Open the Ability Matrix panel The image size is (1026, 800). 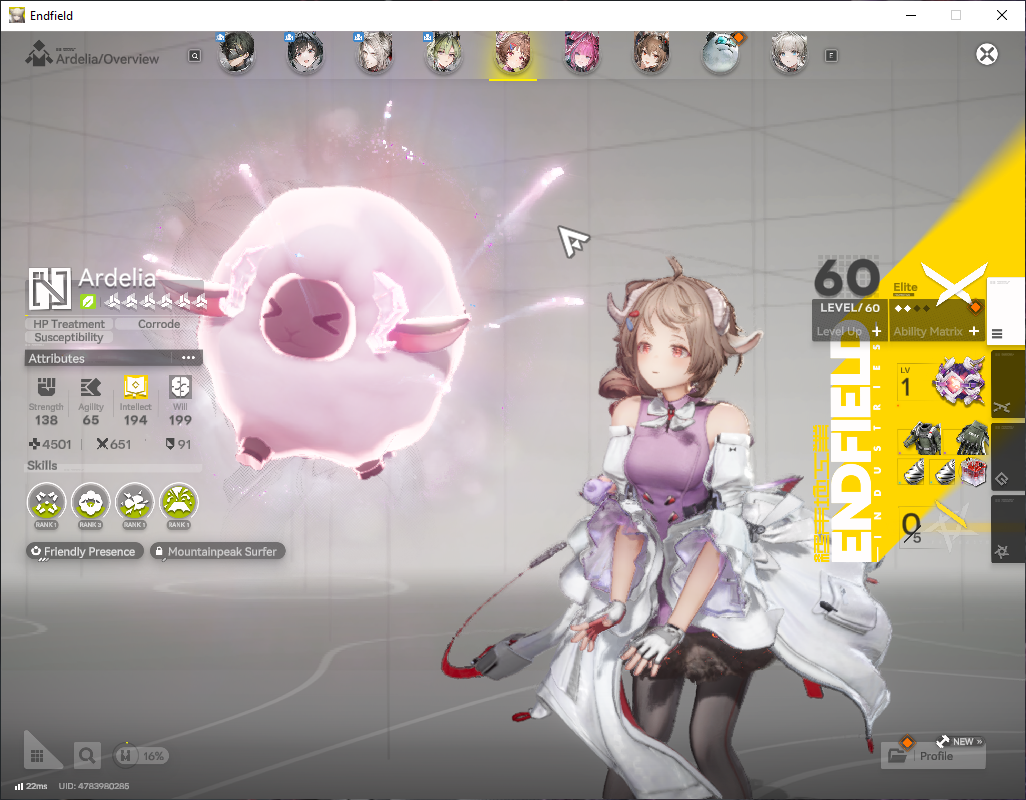click(936, 332)
